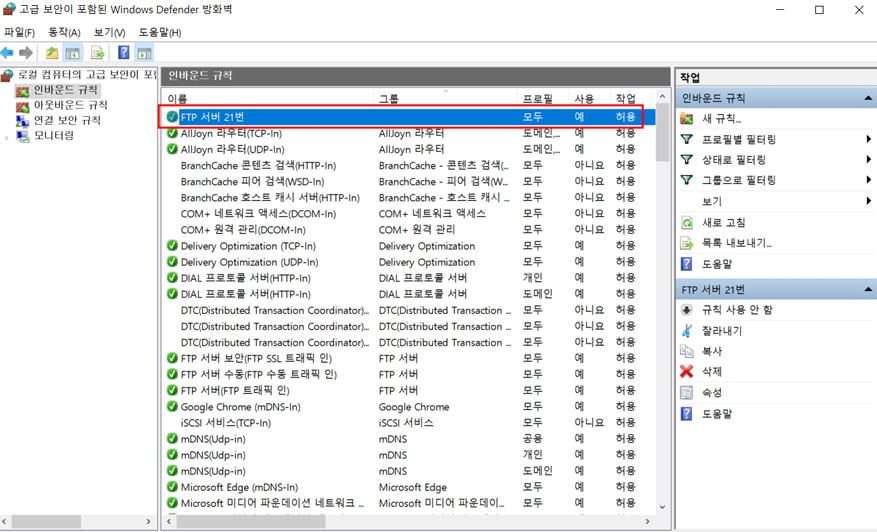This screenshot has height=532, width=877.
Task: Click the 모니터링 tree icon
Action: pos(22,136)
